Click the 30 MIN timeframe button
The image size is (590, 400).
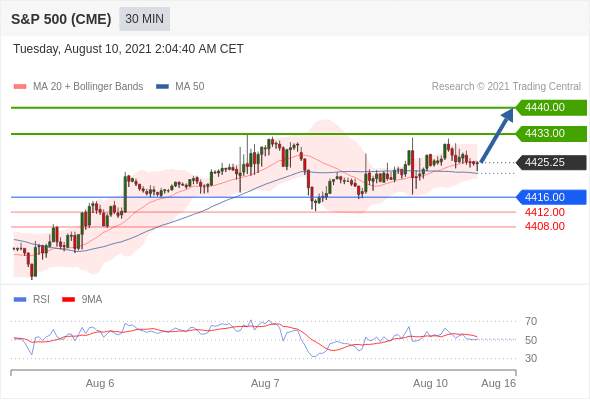click(x=144, y=19)
